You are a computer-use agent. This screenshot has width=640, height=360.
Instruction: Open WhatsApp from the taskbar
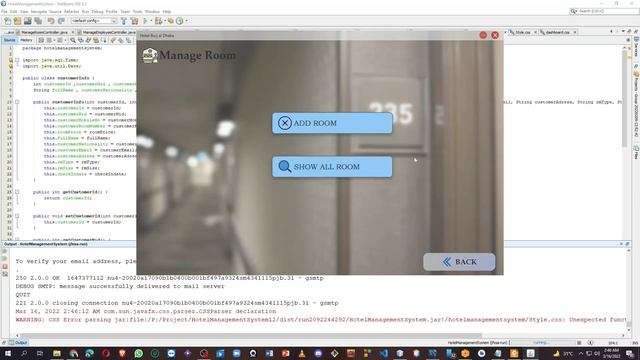(x=138, y=353)
